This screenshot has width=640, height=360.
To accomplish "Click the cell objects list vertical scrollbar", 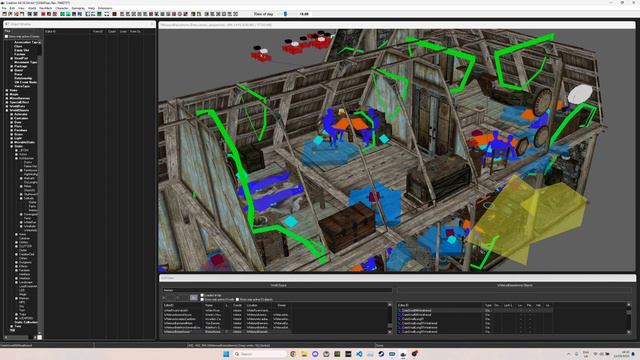I will [x=629, y=318].
